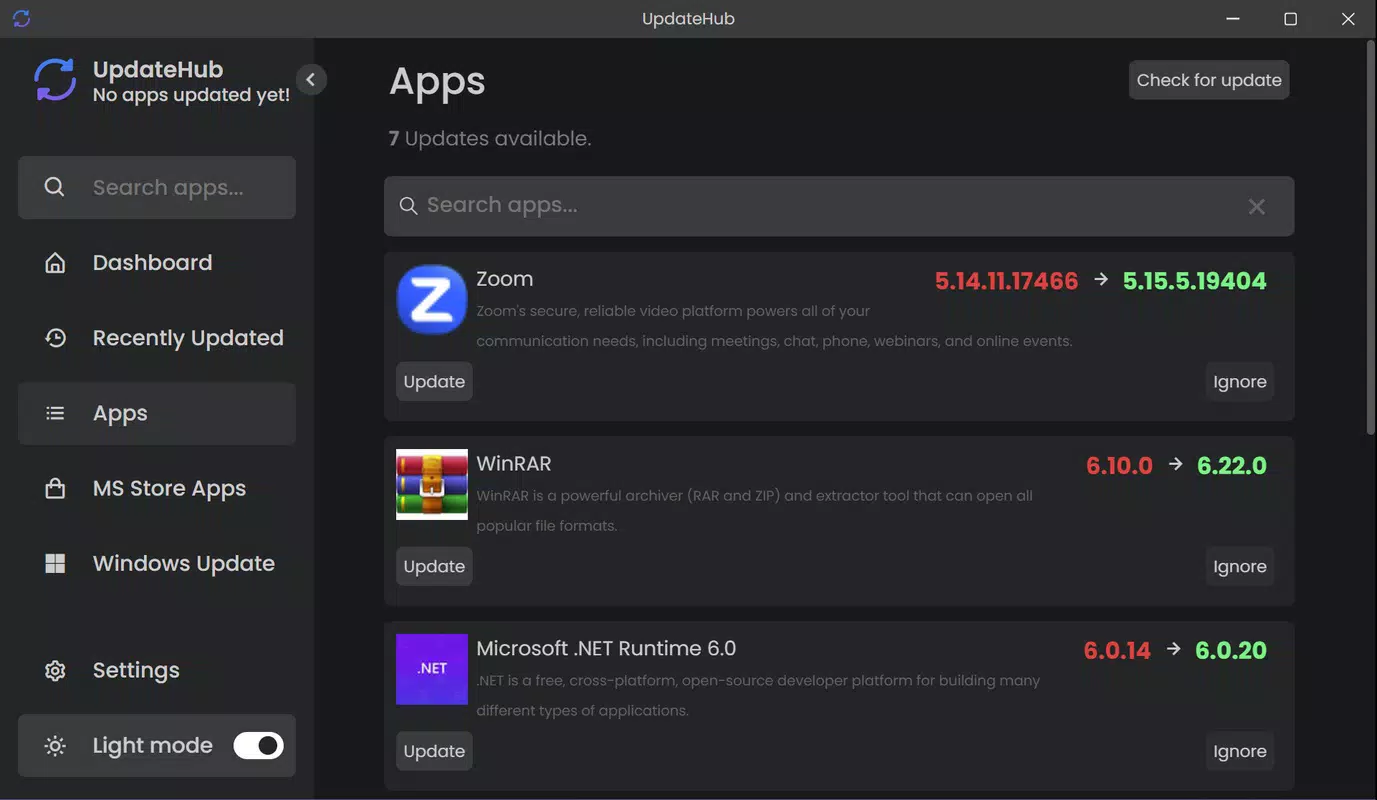1377x800 pixels.
Task: Click the Dashboard home icon
Action: (x=55, y=262)
